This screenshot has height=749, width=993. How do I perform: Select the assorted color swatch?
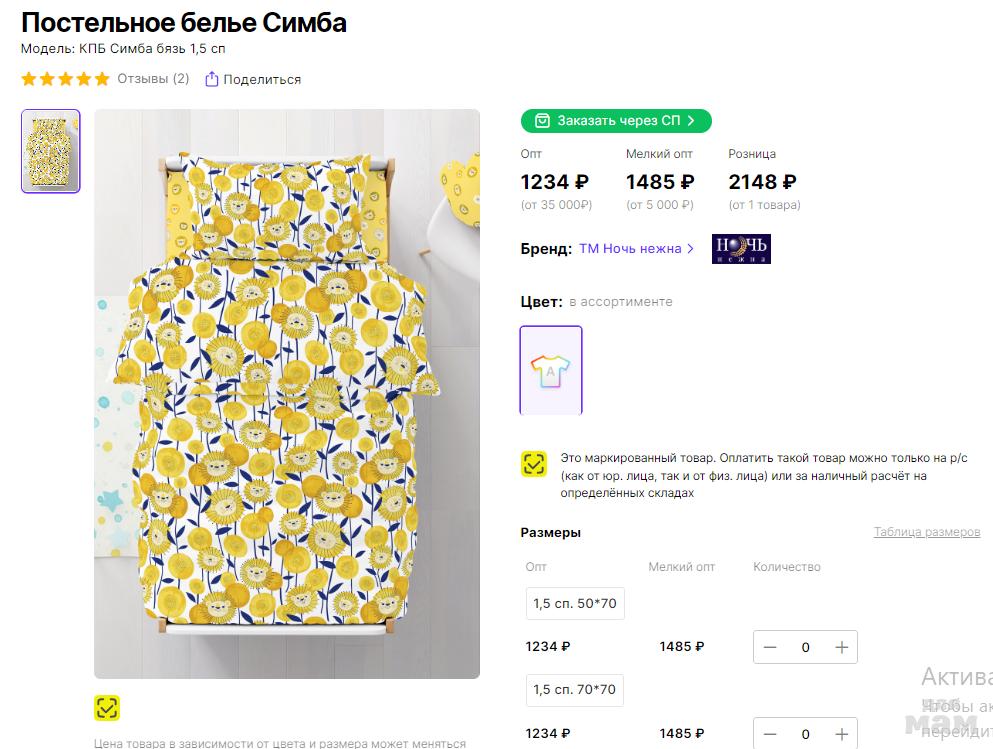(550, 370)
